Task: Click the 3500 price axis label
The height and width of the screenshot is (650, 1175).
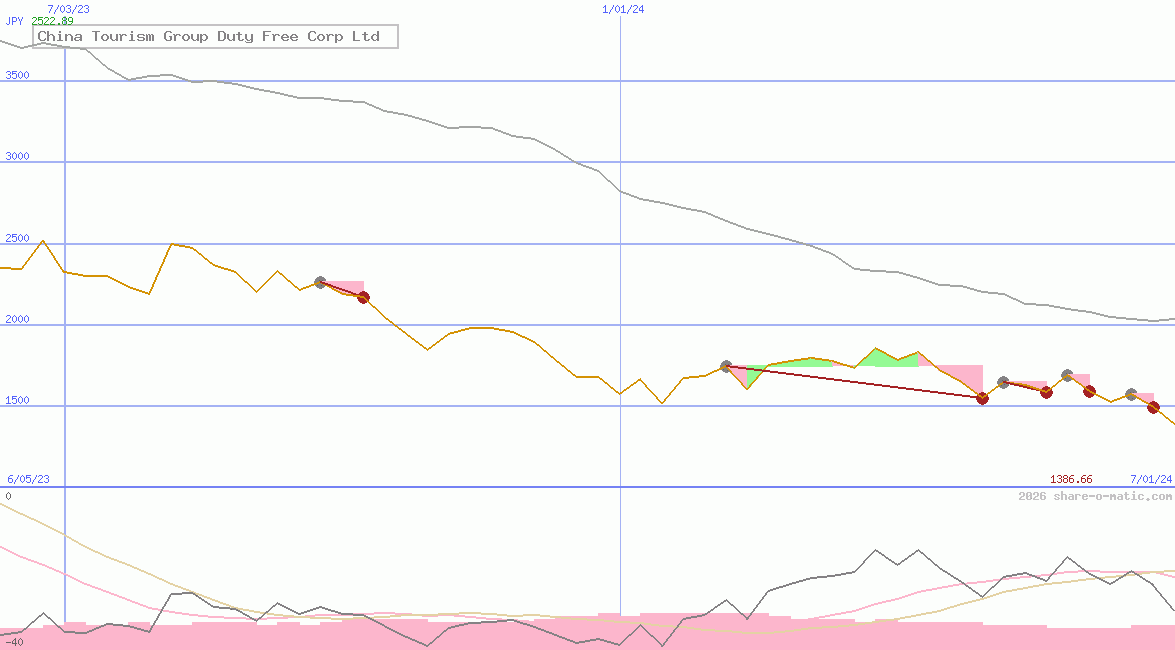Action: (17, 75)
